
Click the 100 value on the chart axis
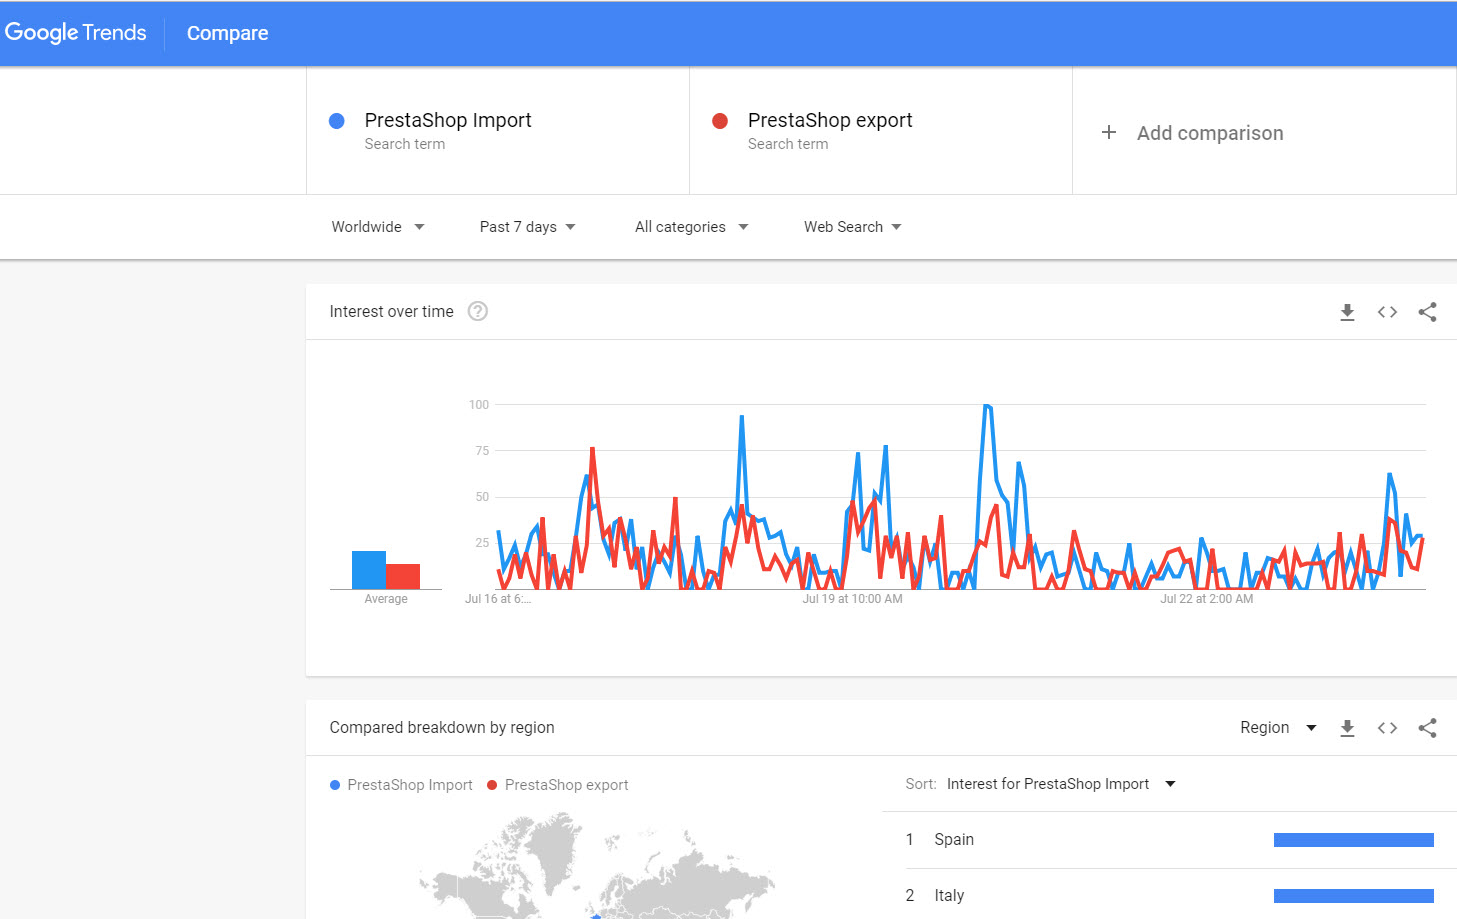[x=479, y=405]
